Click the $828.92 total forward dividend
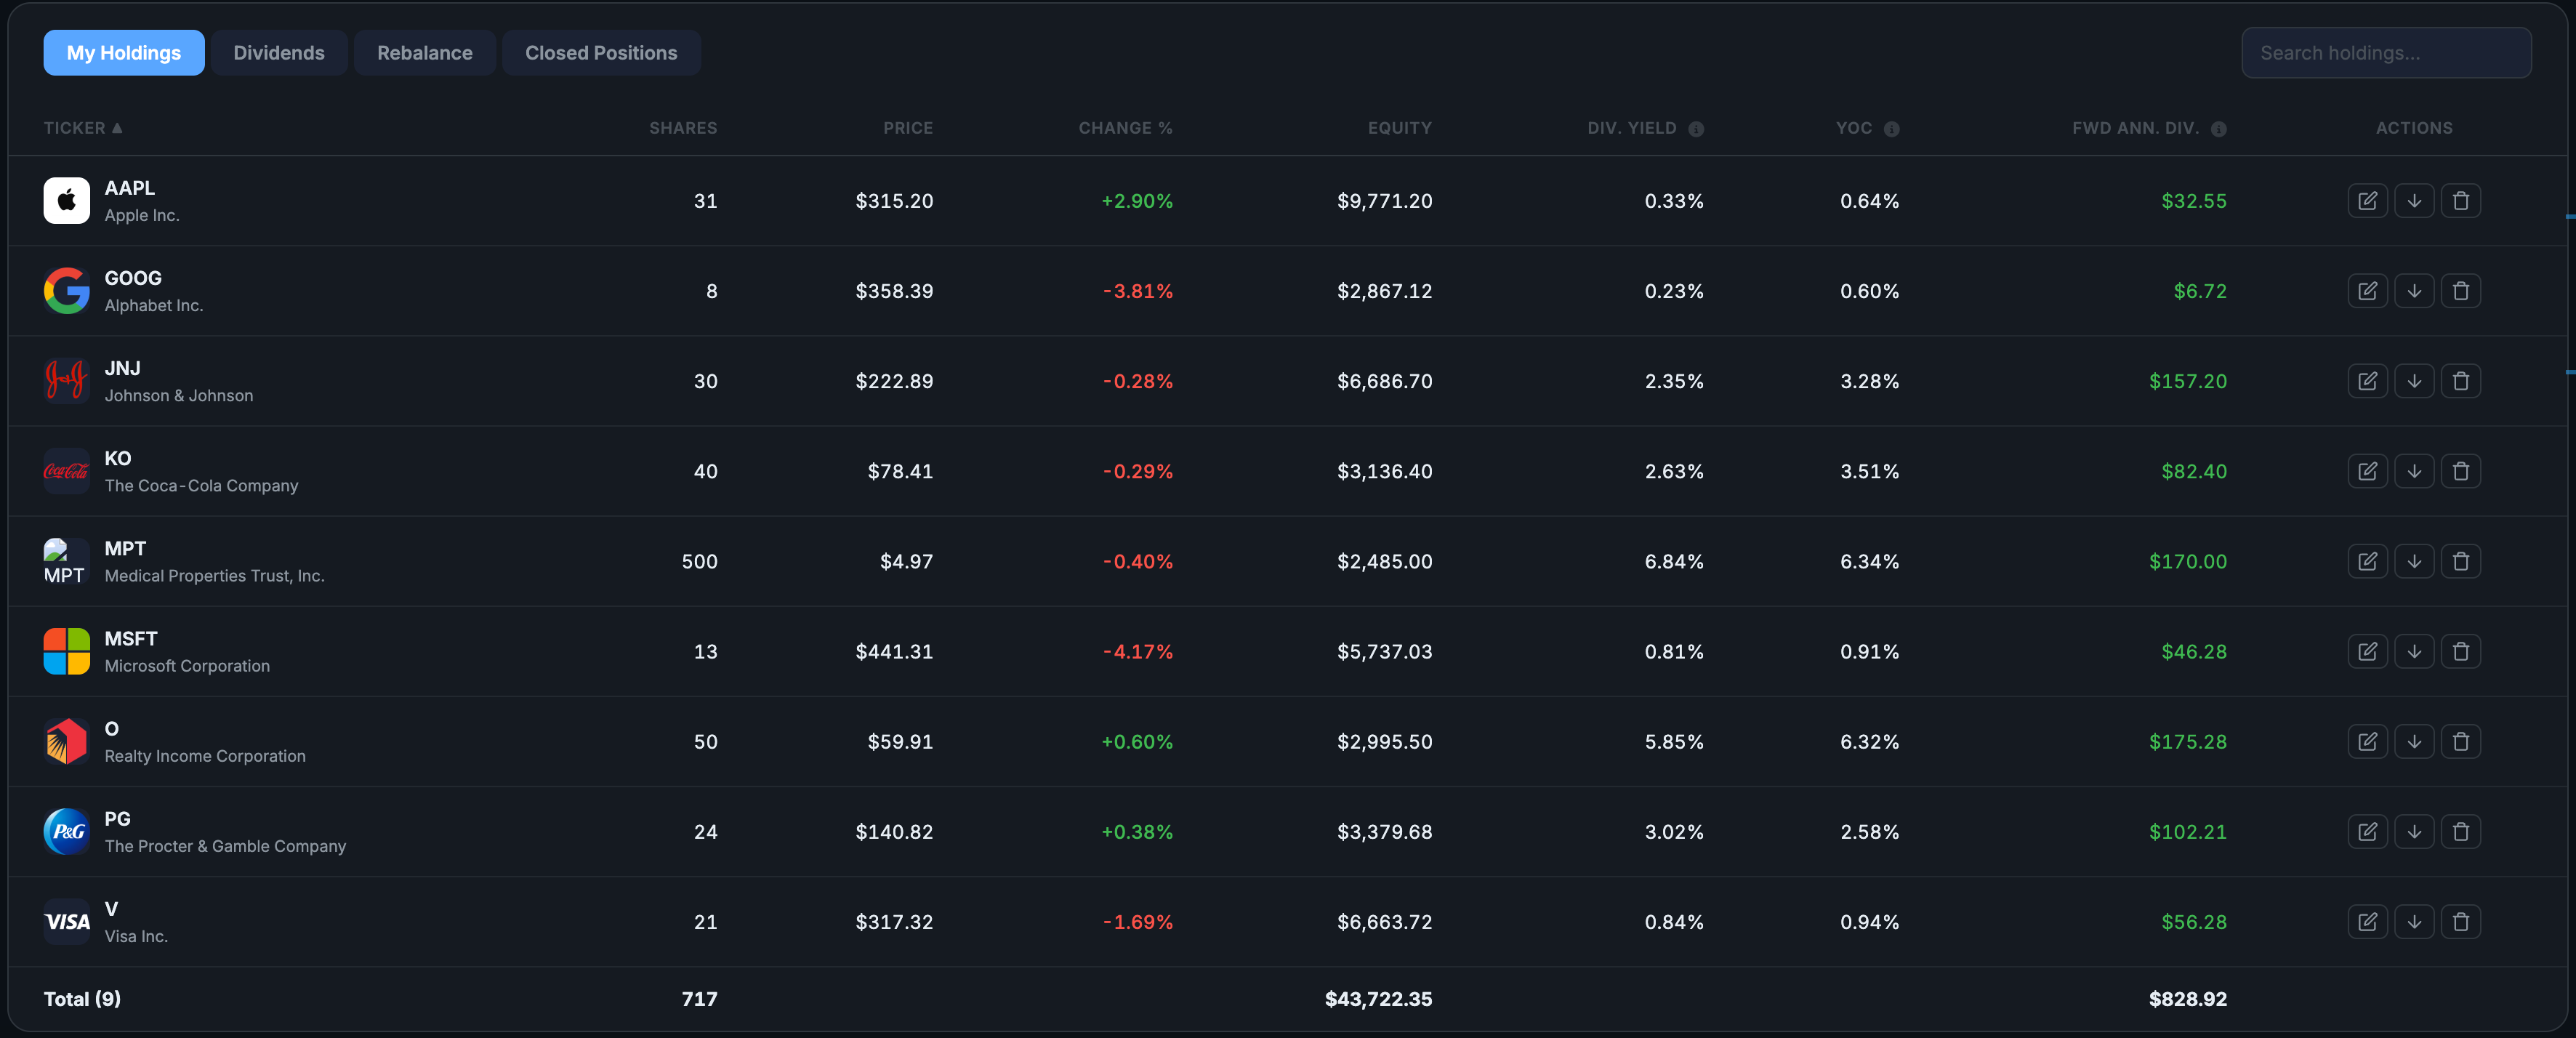This screenshot has width=2576, height=1038. [x=2188, y=999]
